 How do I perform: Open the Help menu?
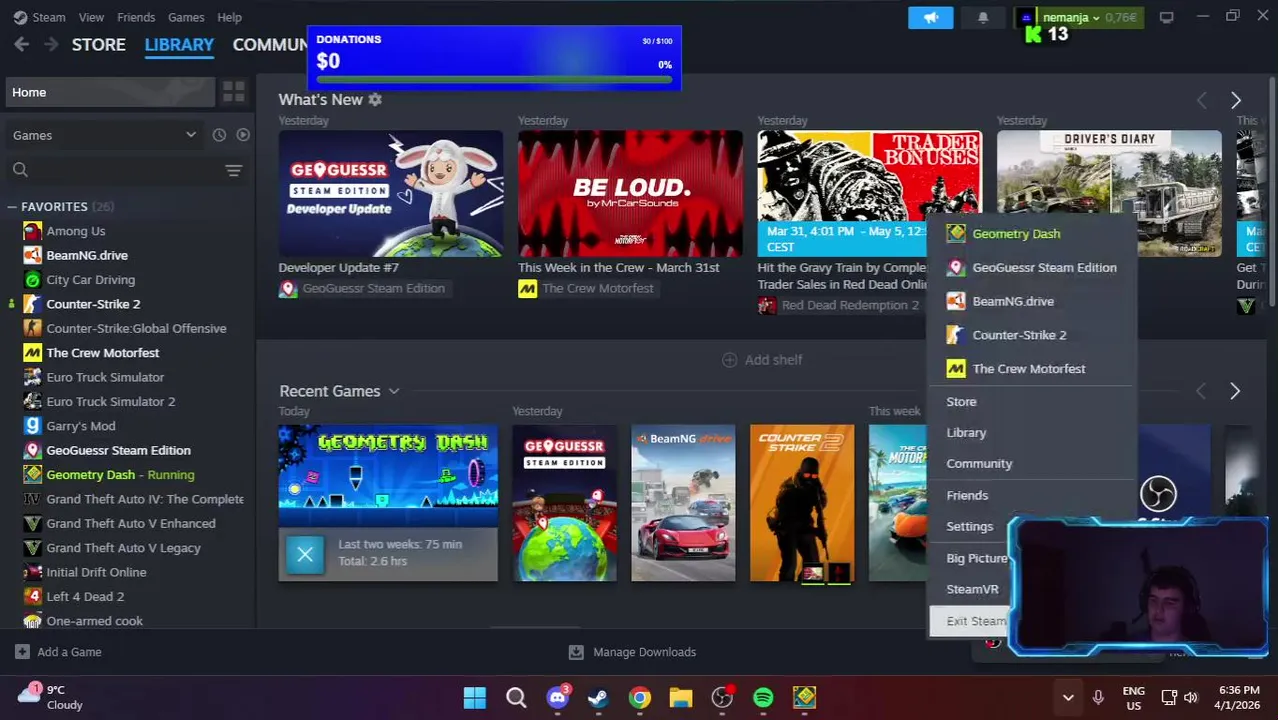click(229, 17)
